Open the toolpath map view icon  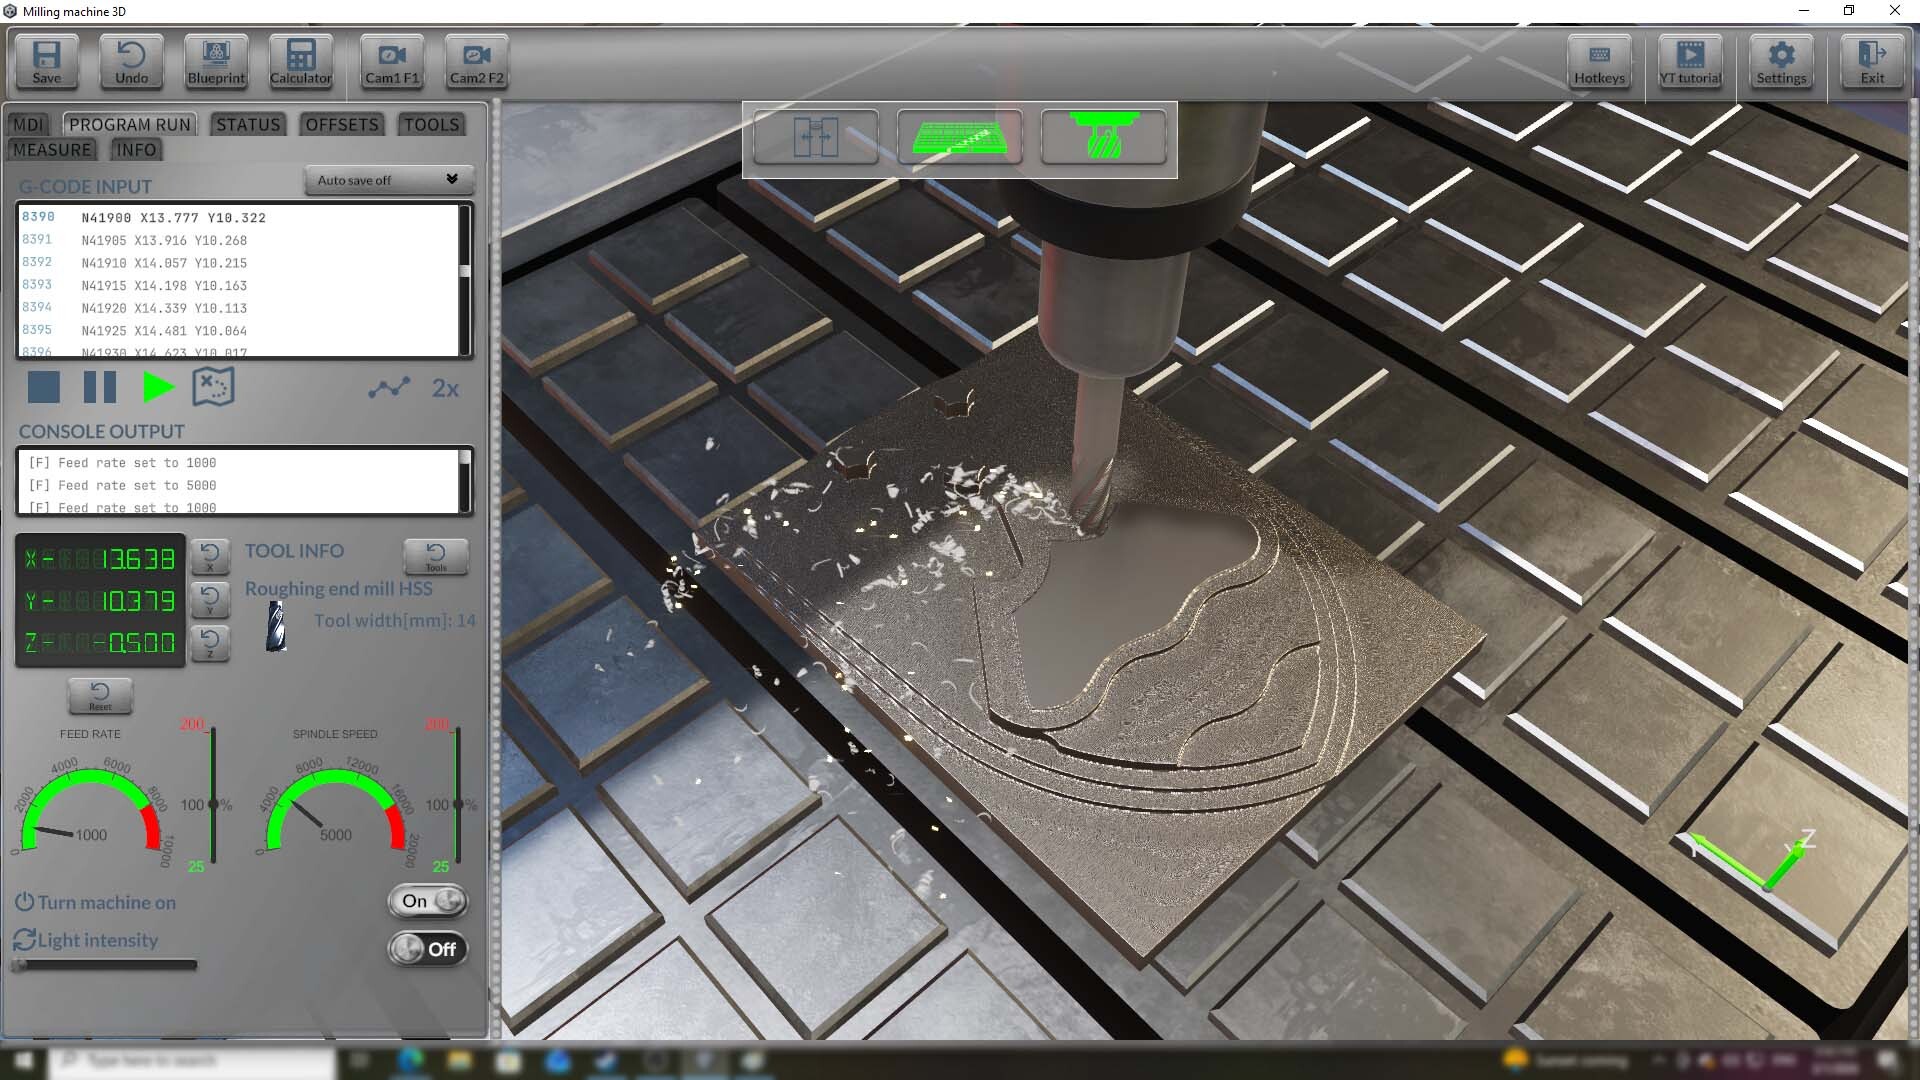pos(211,387)
